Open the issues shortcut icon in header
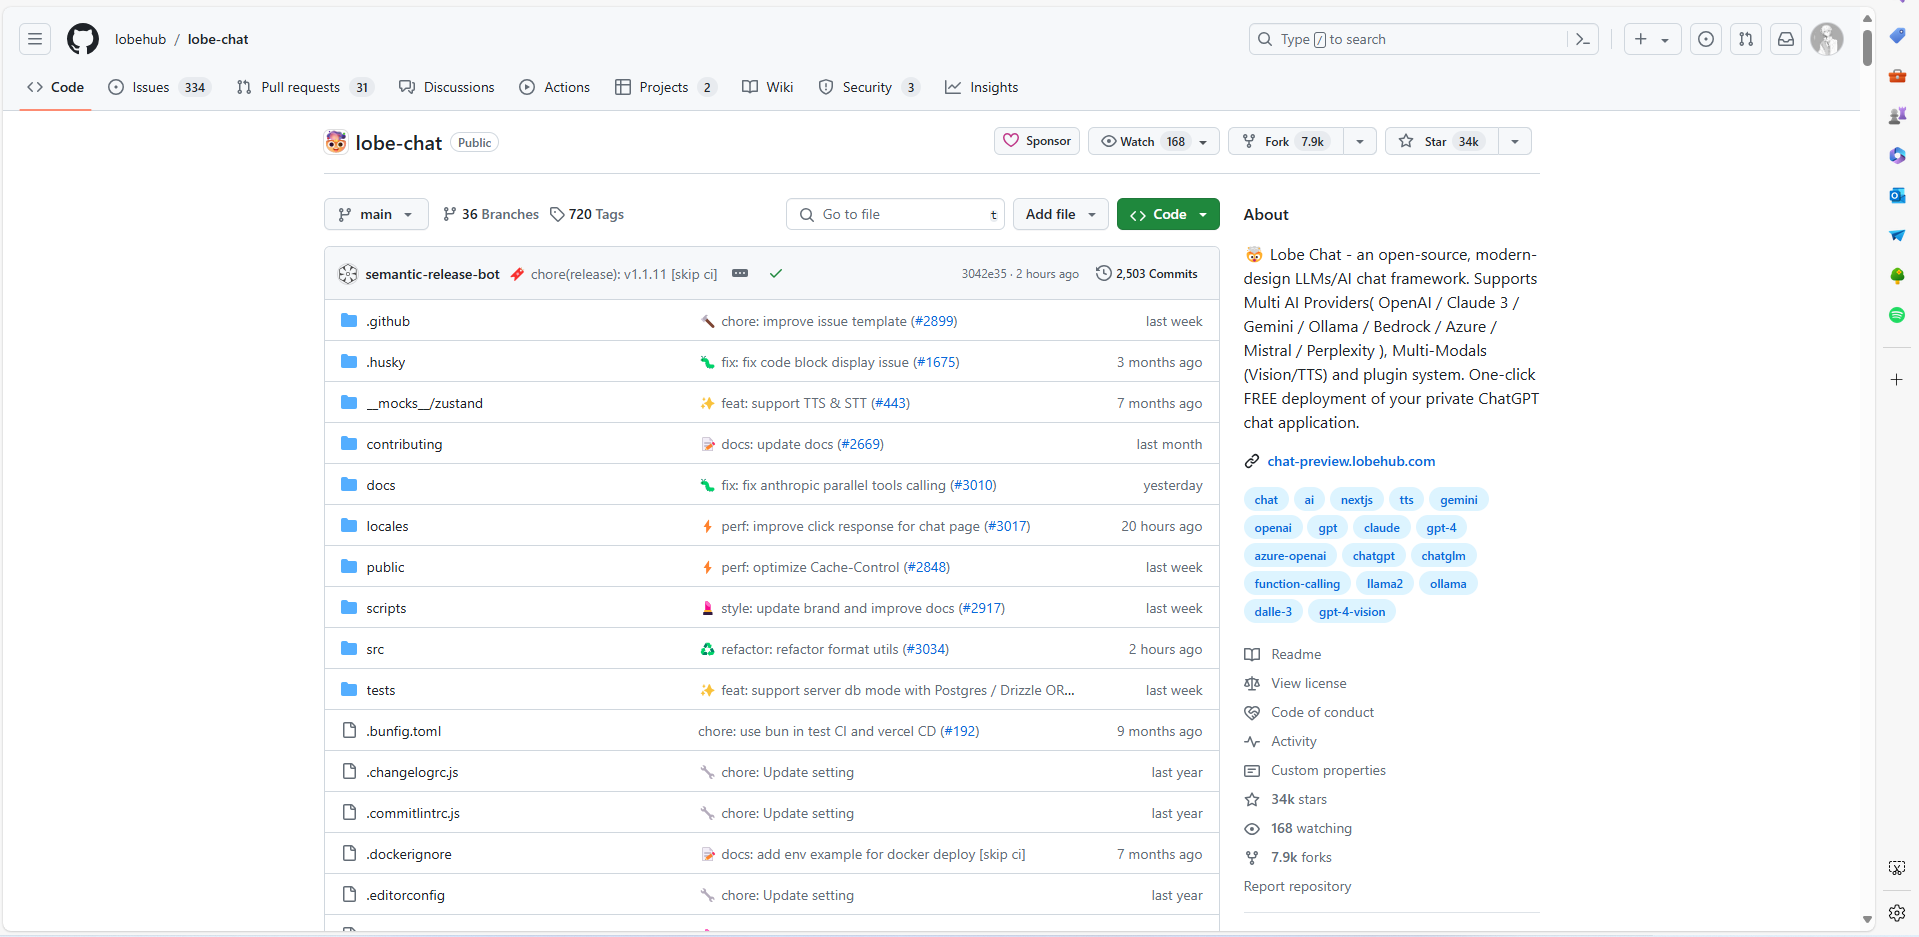1919x937 pixels. 1706,39
